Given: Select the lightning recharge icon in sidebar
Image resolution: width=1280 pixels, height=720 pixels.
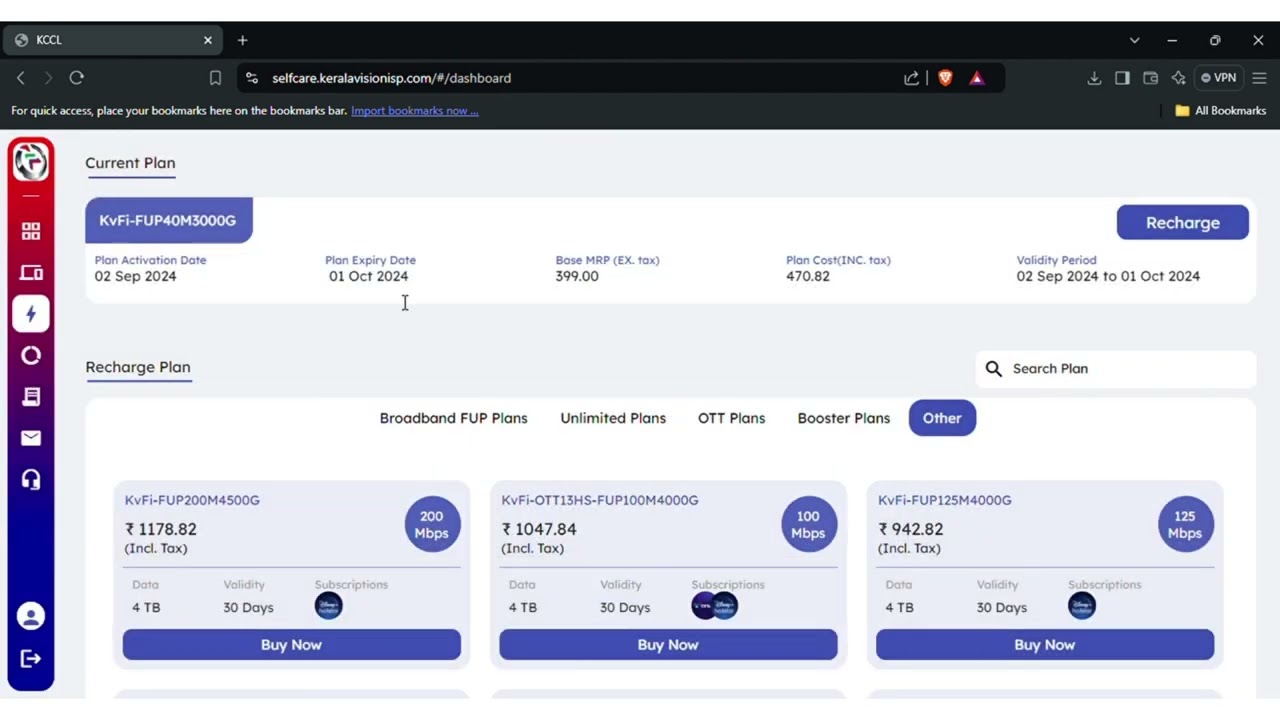Looking at the screenshot, I should [x=31, y=314].
